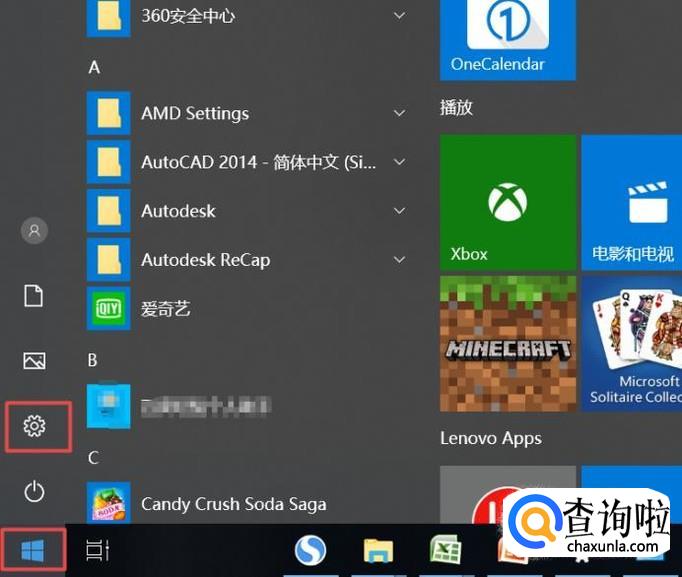Image resolution: width=682 pixels, height=577 pixels.
Task: Open Task View on taskbar
Action: click(98, 550)
